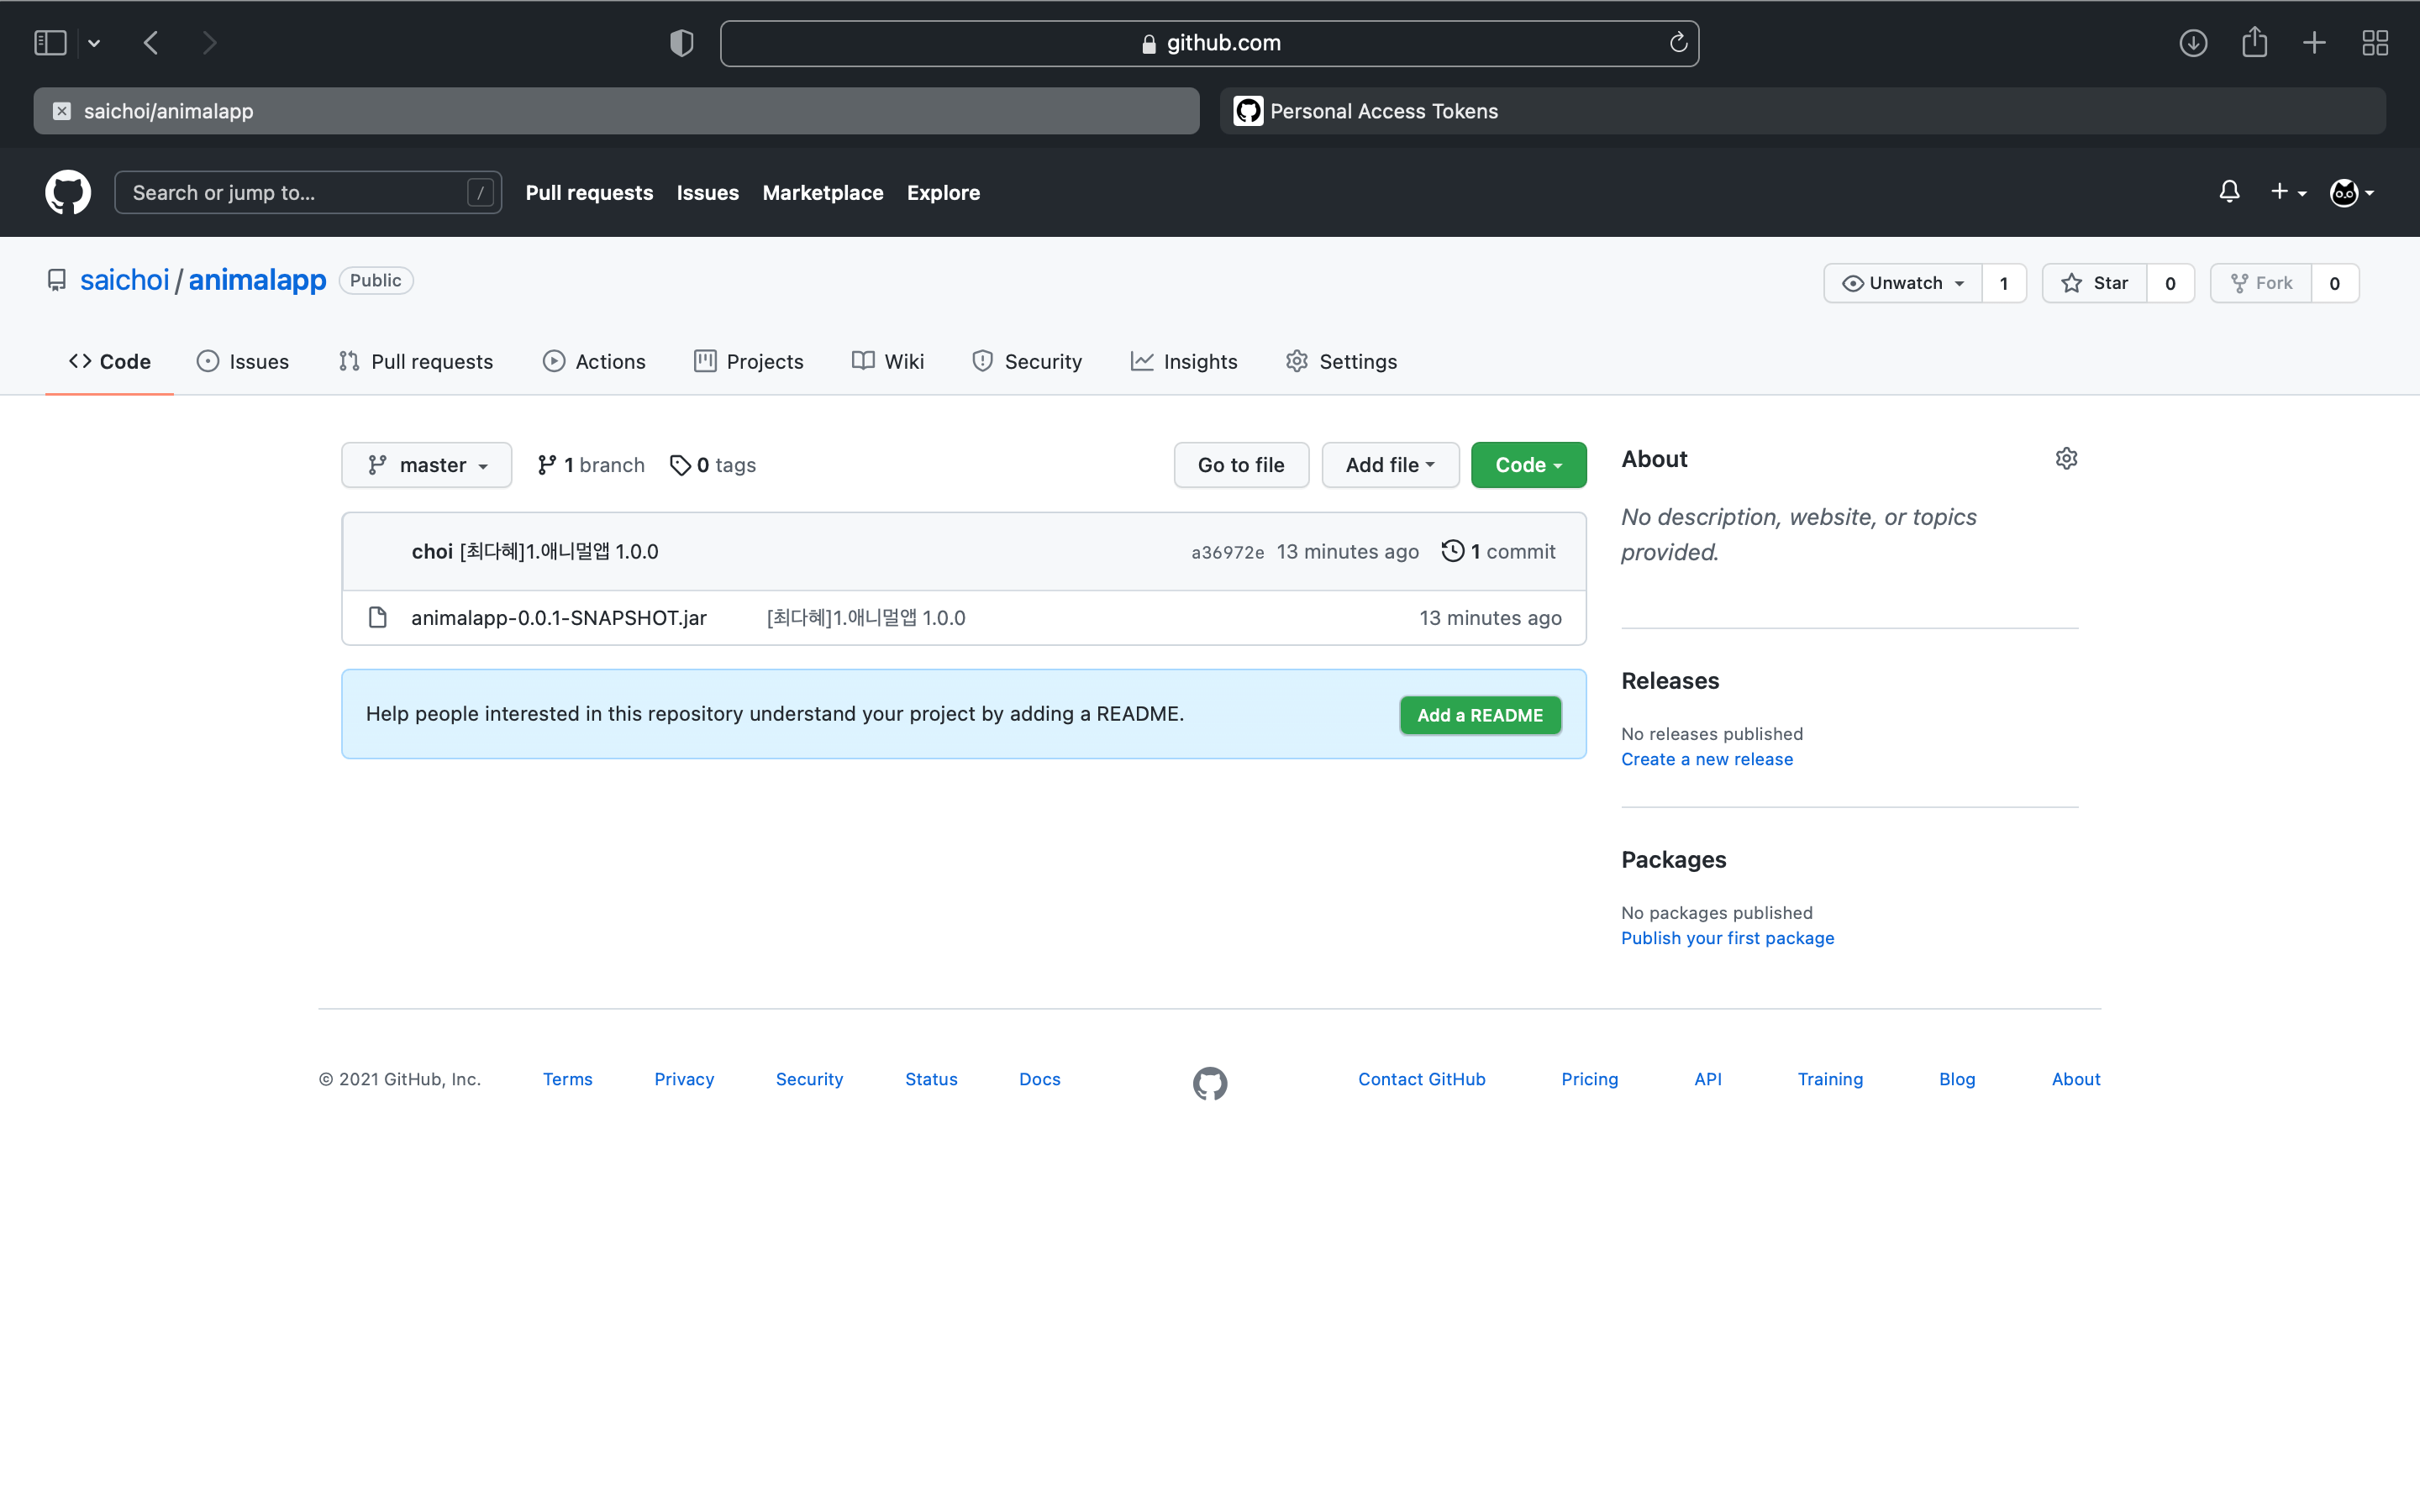Select the Actions tab

594,361
